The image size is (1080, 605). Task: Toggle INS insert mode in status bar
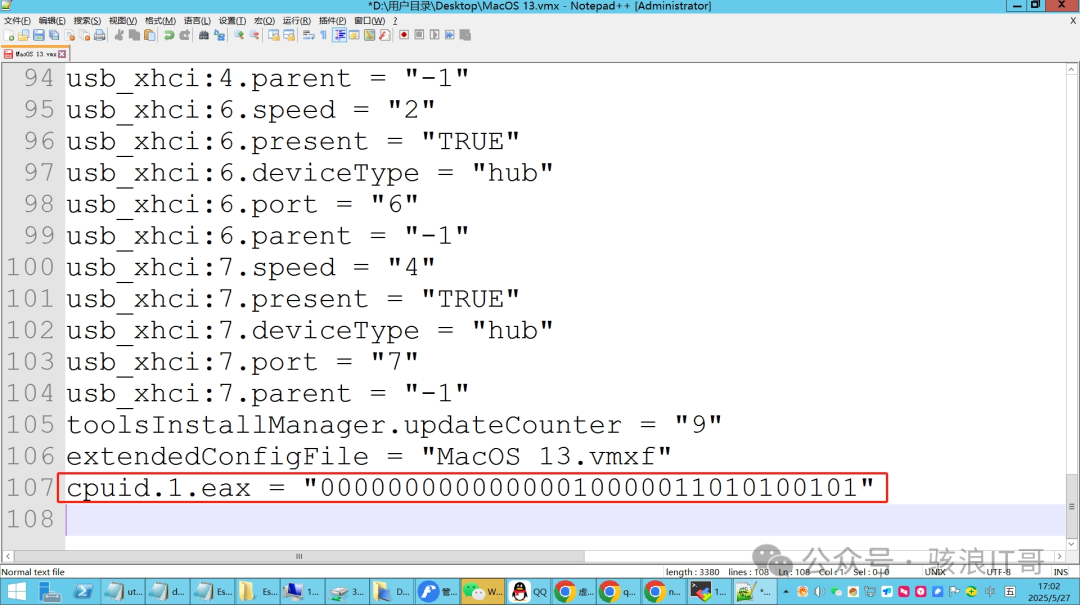coord(1060,572)
